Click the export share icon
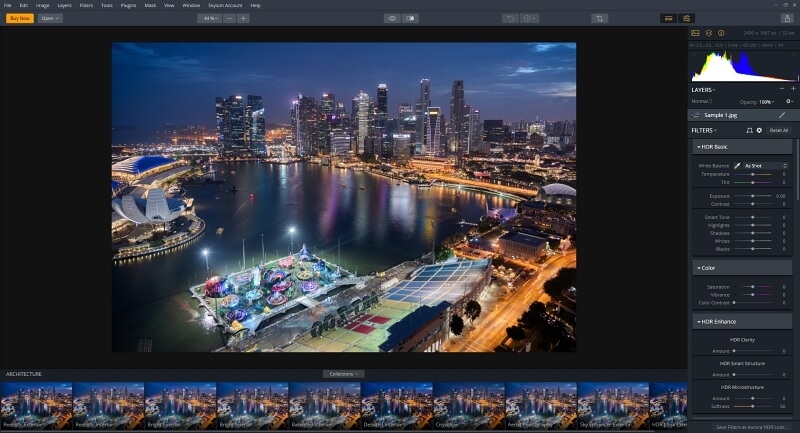 (x=787, y=18)
